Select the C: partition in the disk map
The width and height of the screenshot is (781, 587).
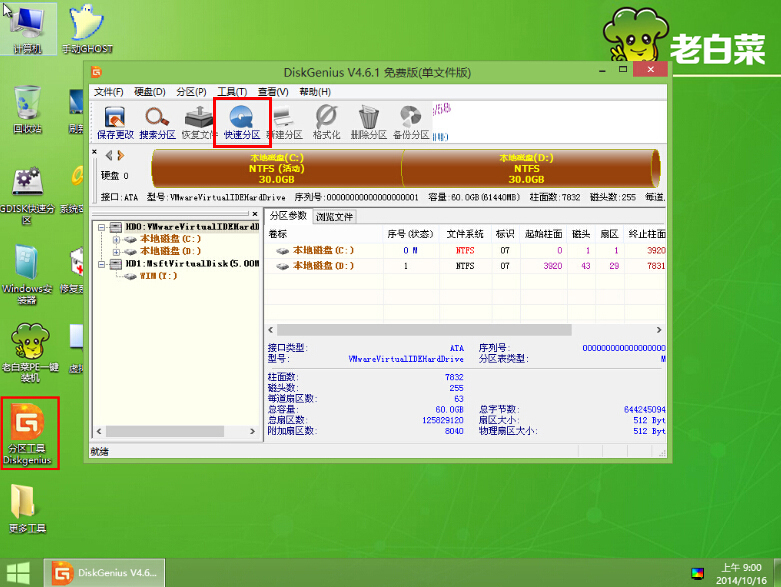point(277,168)
